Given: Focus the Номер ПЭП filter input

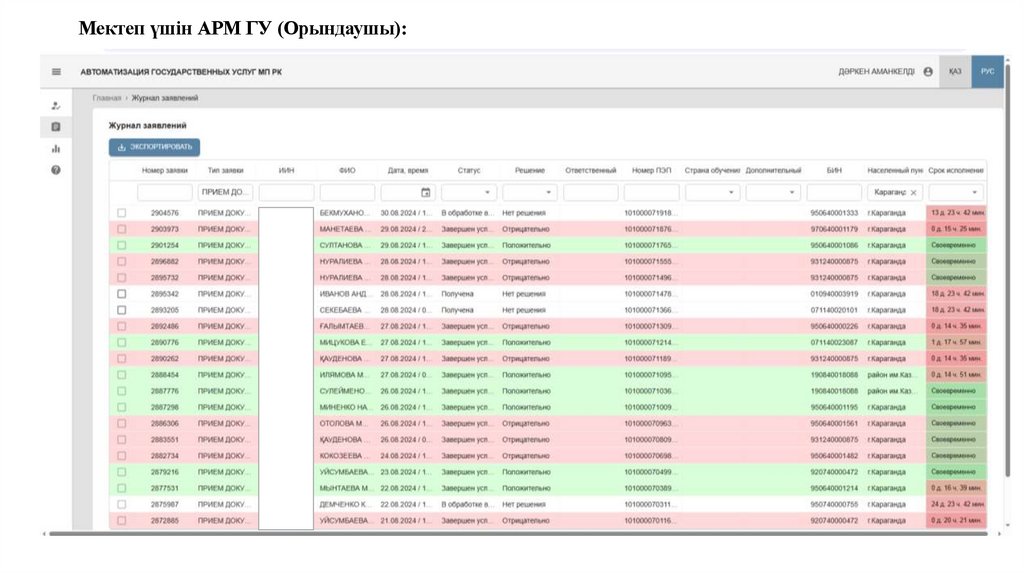Looking at the screenshot, I should click(x=651, y=192).
